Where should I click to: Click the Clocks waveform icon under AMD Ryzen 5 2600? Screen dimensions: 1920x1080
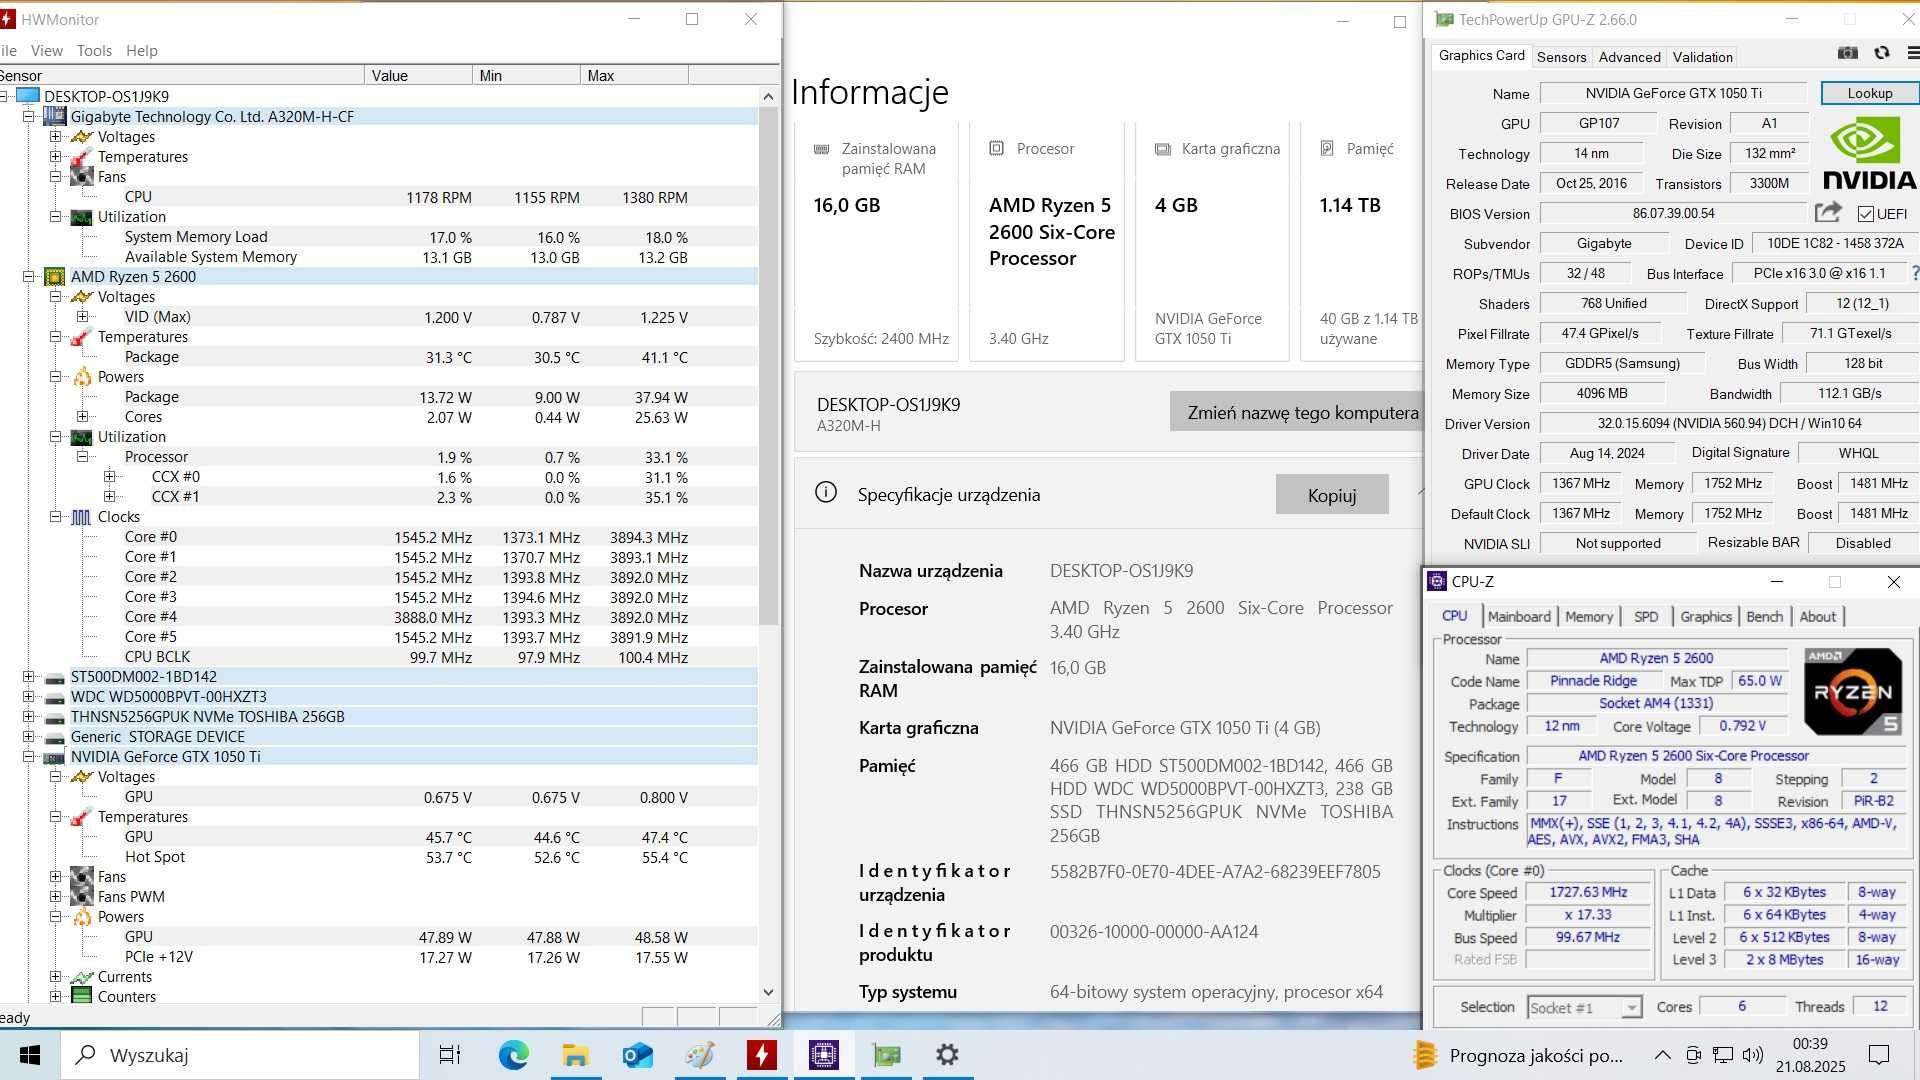(x=82, y=517)
